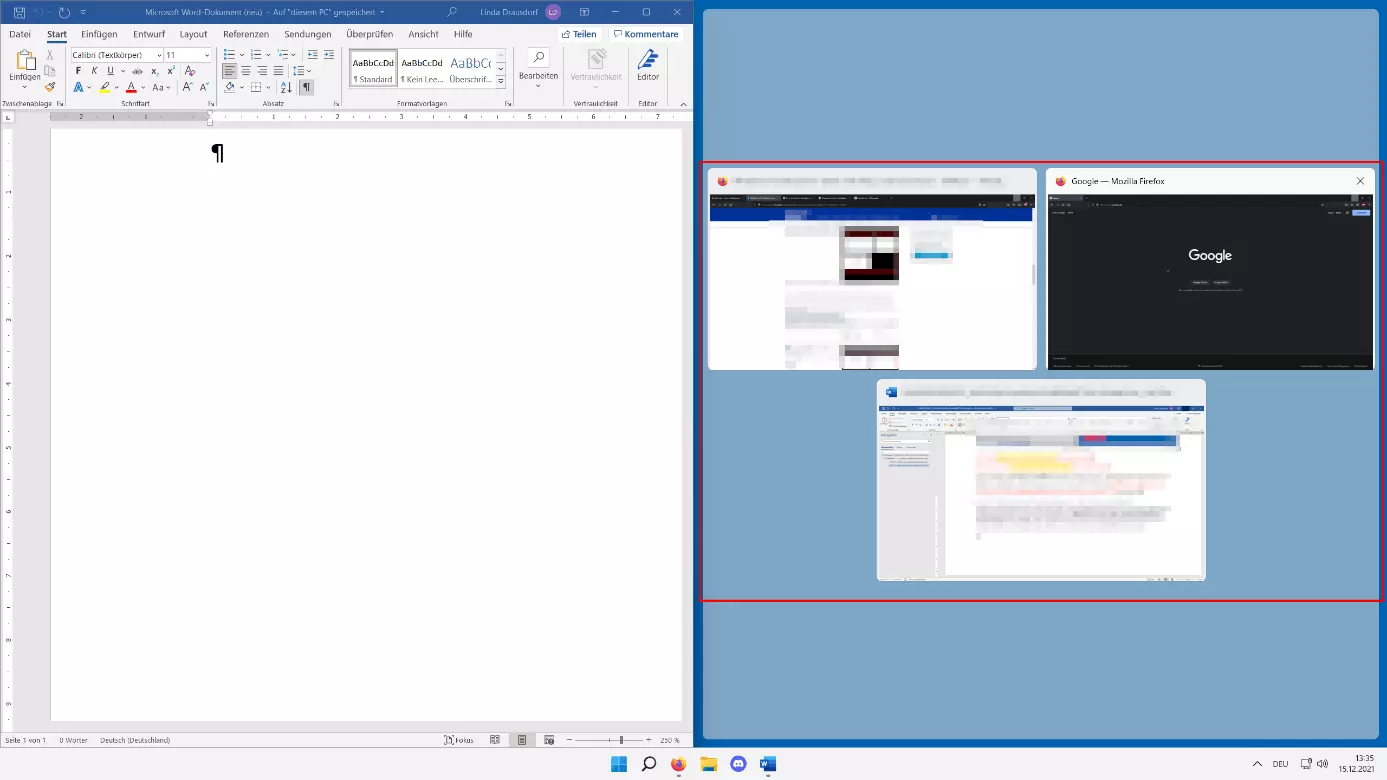Enable Fokus mode in status bar

tap(459, 740)
